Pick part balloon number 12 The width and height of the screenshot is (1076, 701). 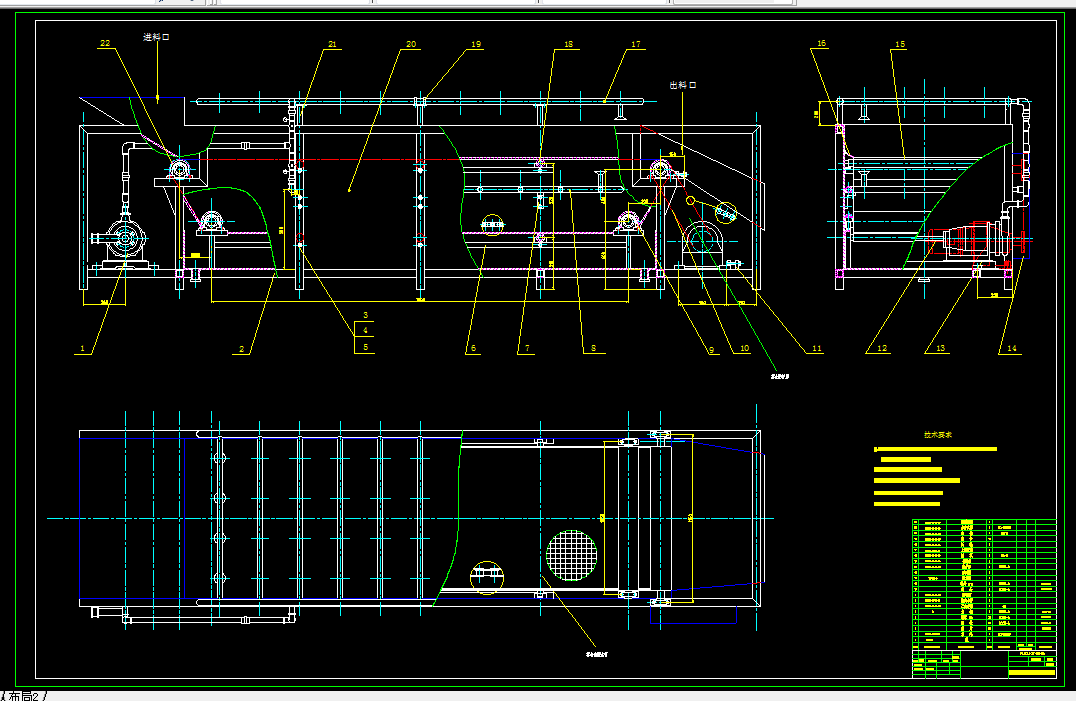pos(882,348)
